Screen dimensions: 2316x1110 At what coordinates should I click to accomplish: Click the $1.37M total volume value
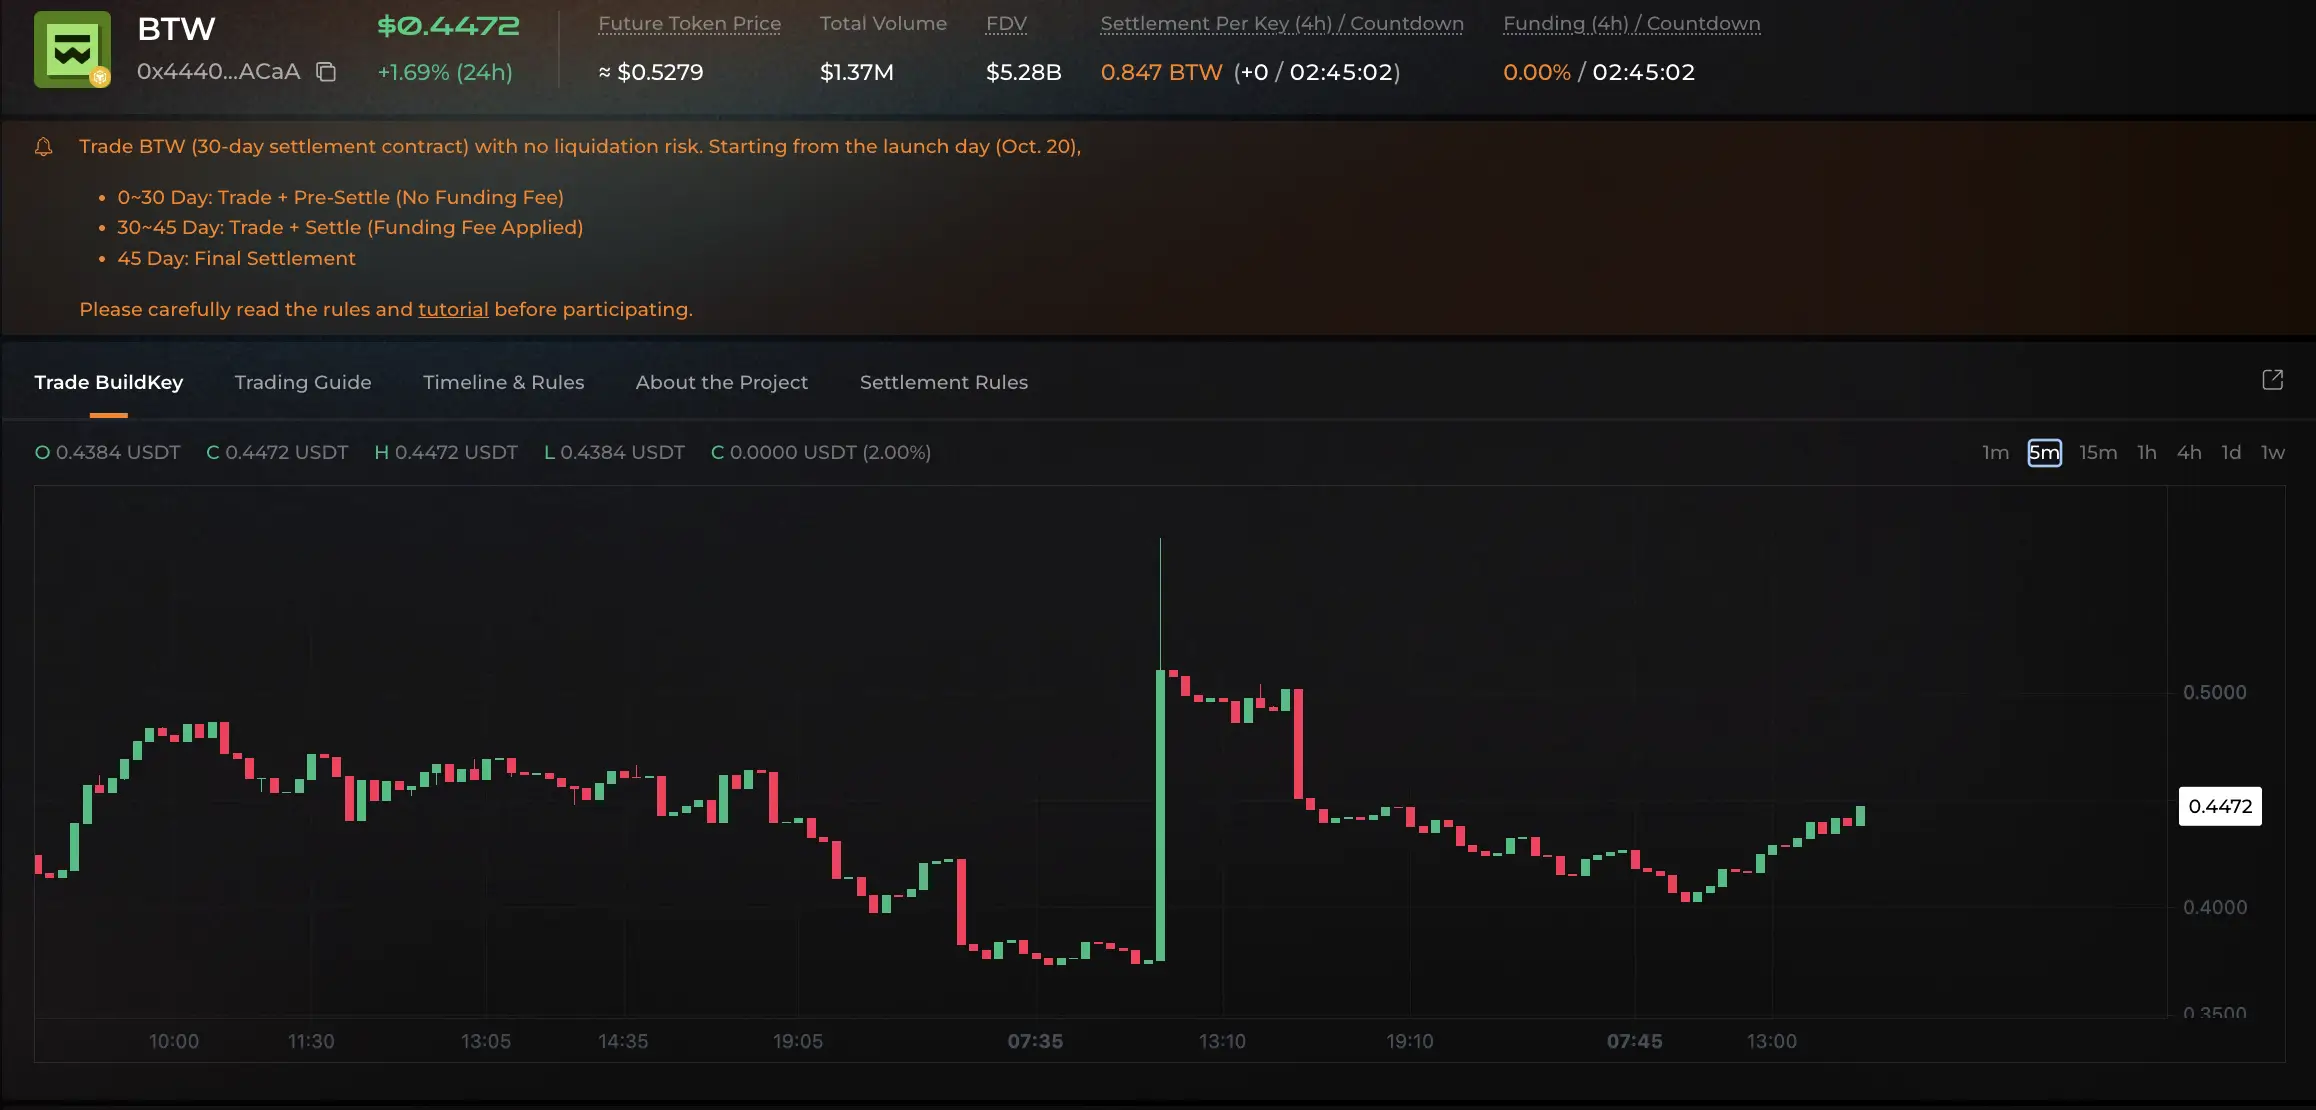[x=857, y=72]
